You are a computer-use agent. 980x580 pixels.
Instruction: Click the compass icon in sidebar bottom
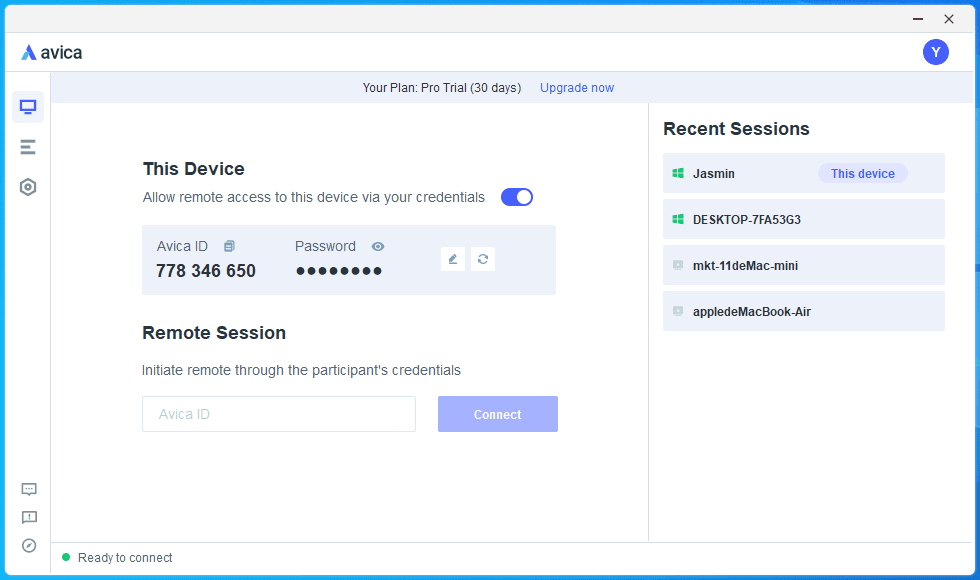pos(29,545)
